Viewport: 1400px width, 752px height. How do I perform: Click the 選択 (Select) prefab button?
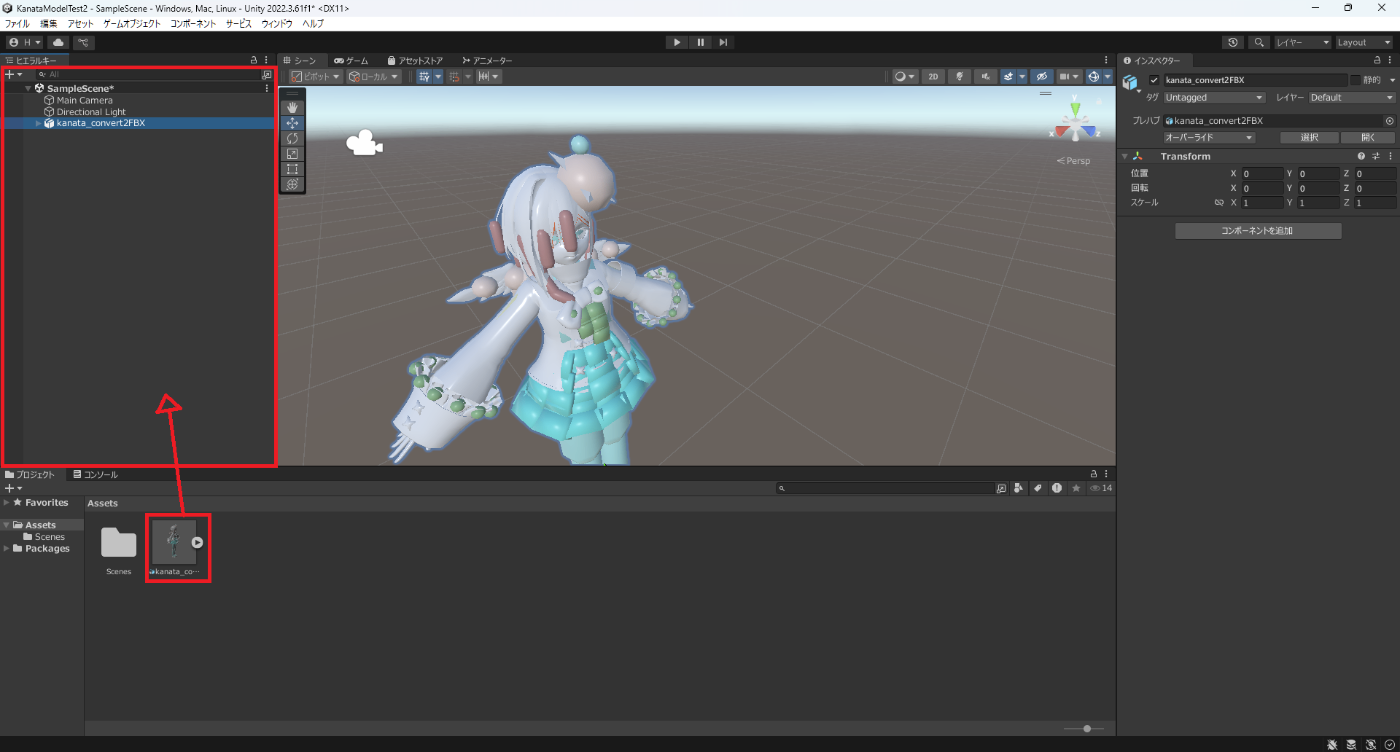coord(1309,138)
